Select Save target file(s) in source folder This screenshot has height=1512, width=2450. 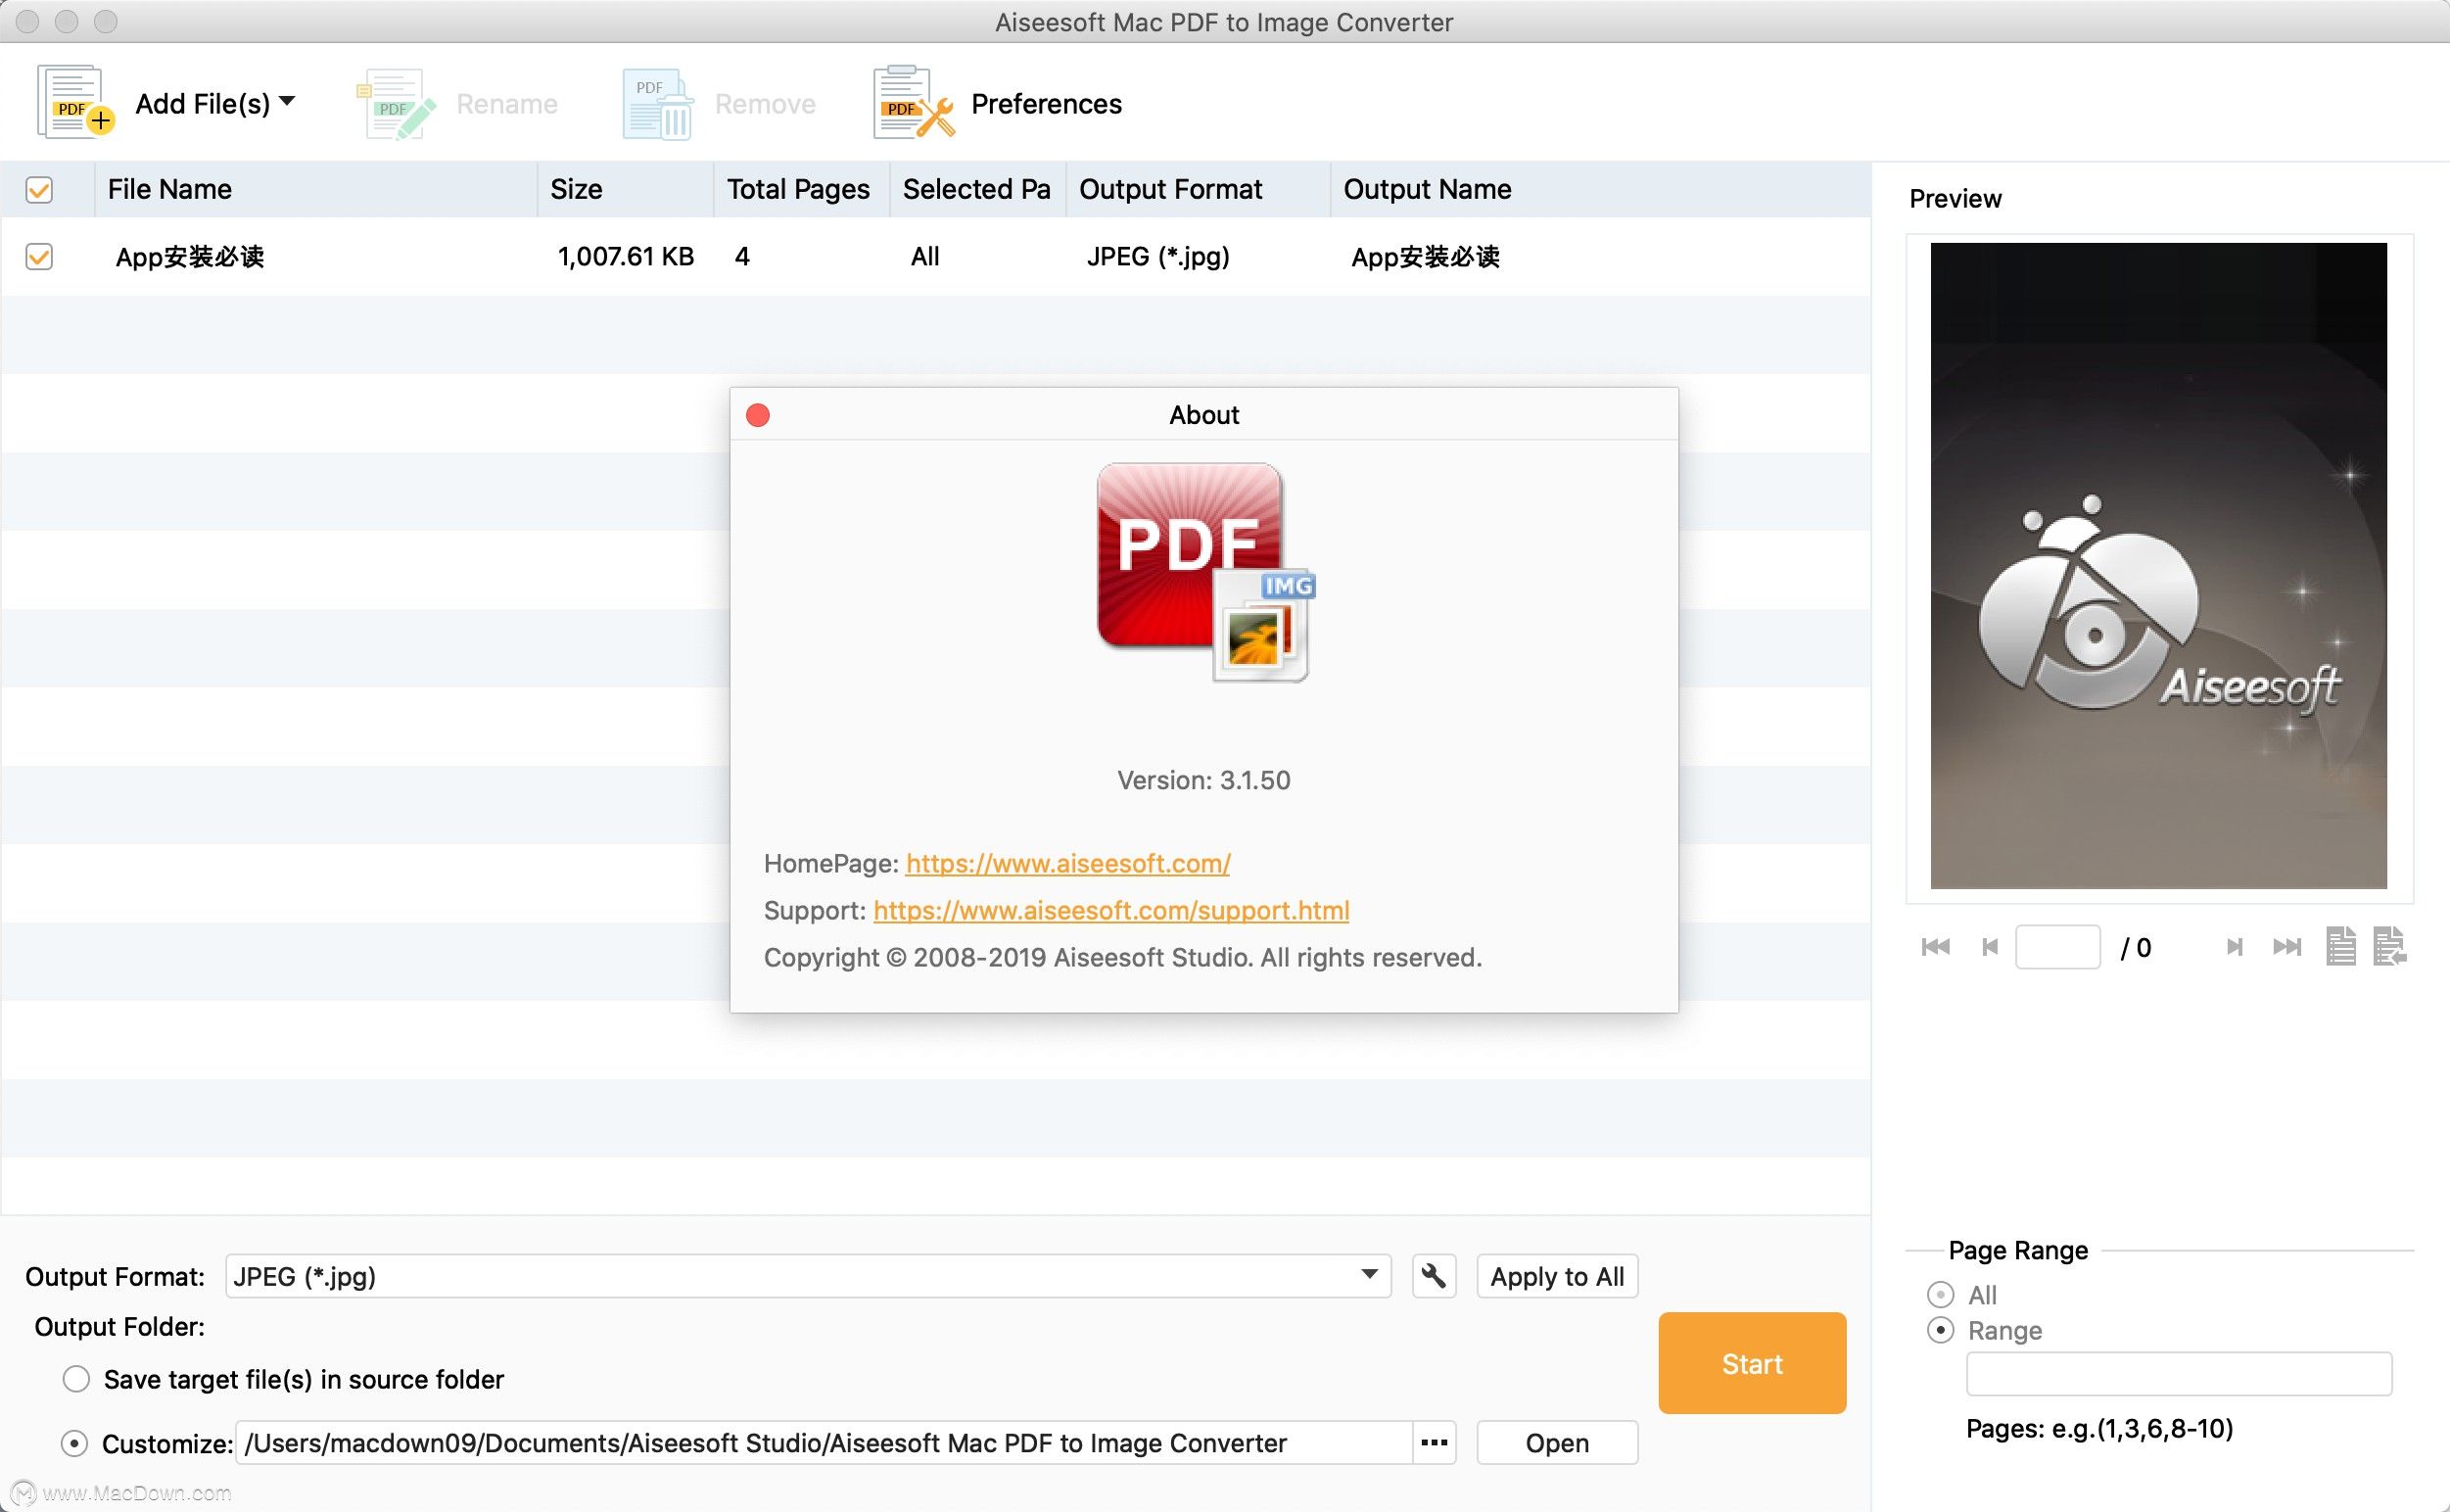tap(76, 1379)
